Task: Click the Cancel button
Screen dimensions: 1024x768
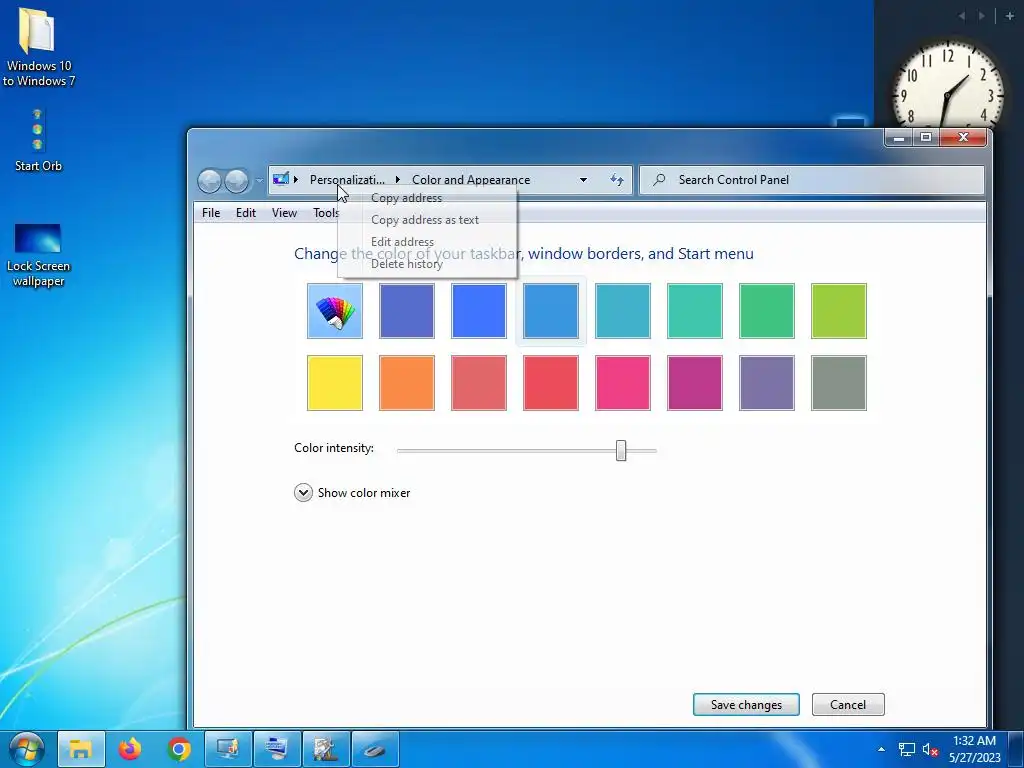Action: [x=848, y=705]
